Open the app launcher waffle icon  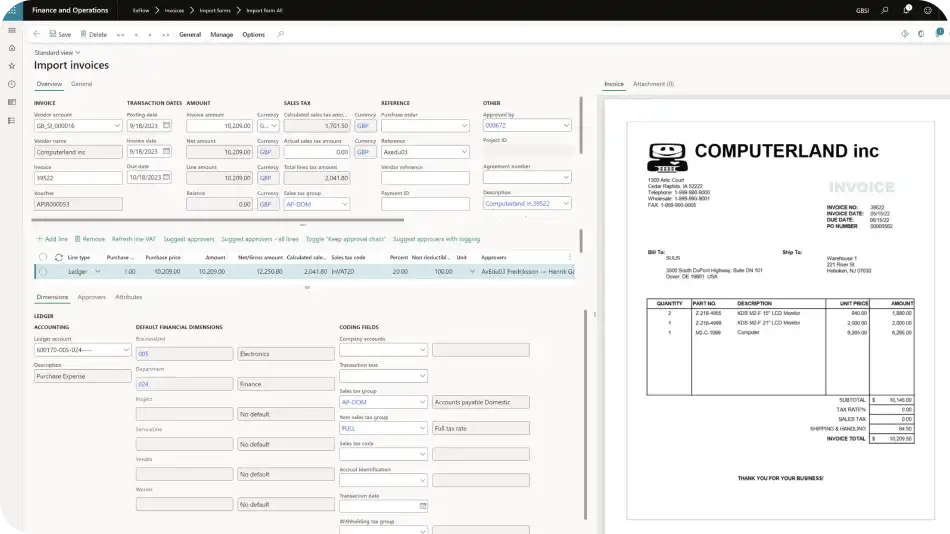click(x=12, y=10)
